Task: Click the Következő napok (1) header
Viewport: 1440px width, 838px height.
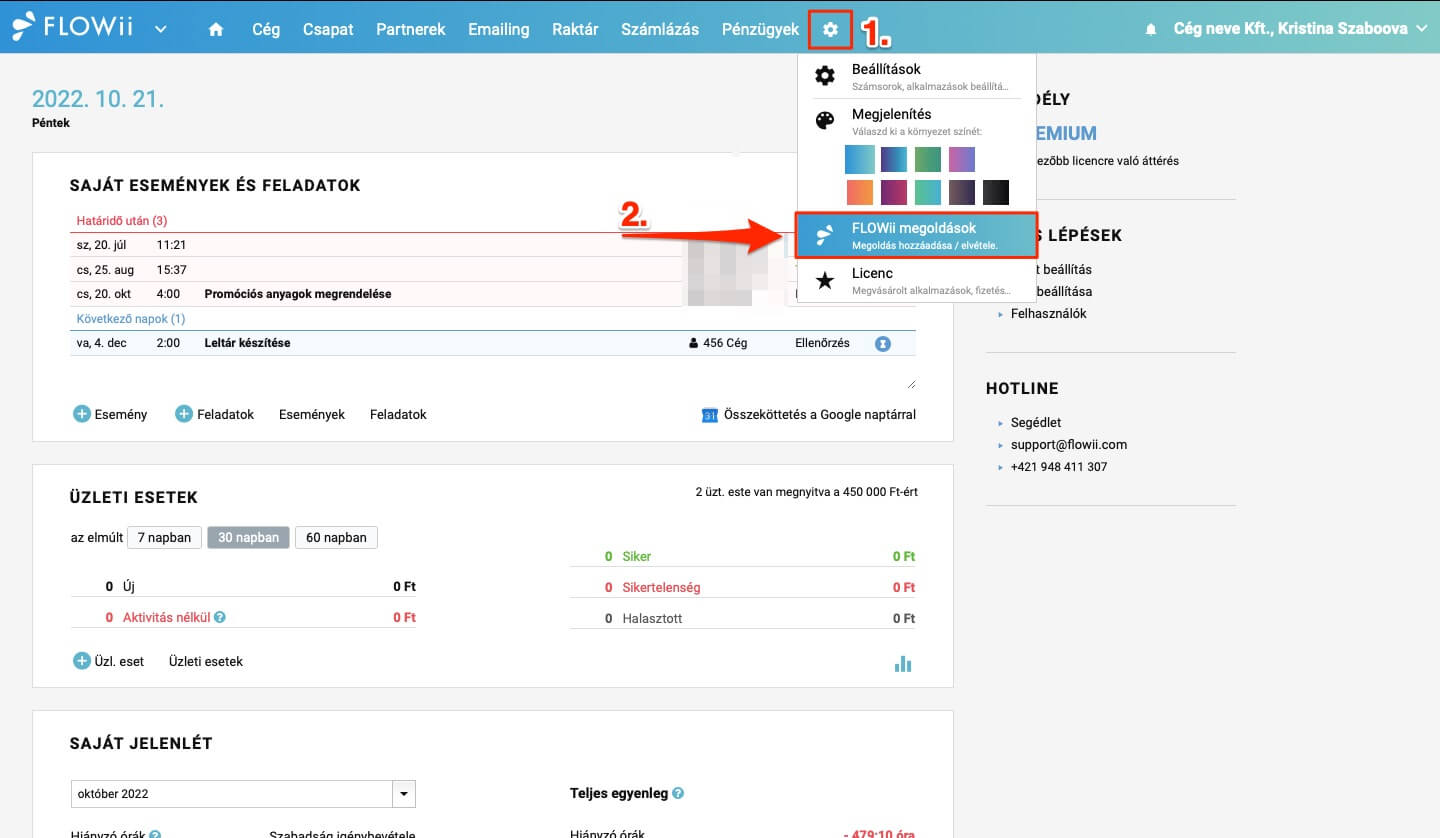Action: pyautogui.click(x=131, y=319)
